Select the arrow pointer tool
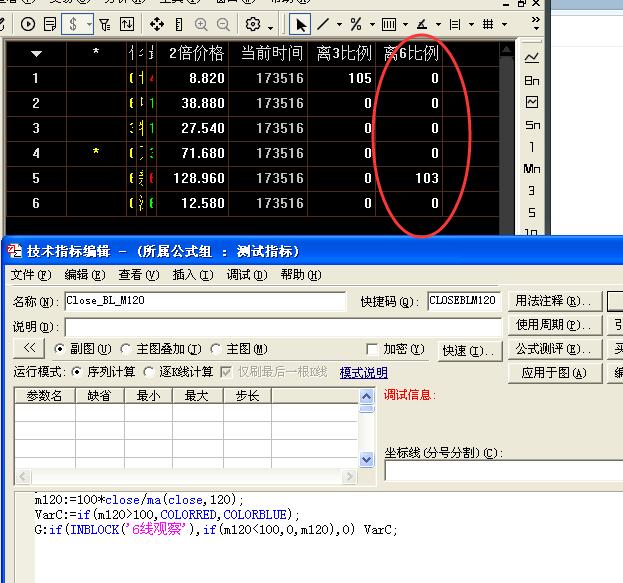Screen dimensions: 623x583 (x=300, y=25)
